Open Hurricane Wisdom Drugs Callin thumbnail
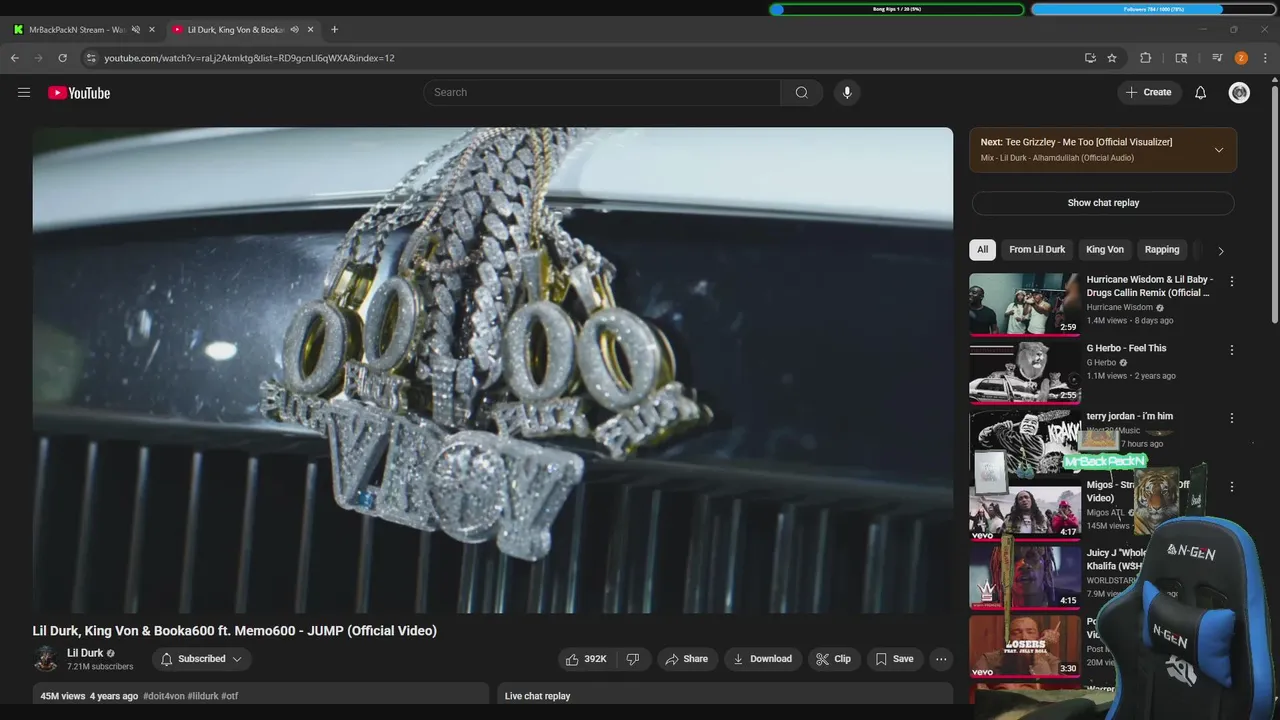 [x=1024, y=305]
